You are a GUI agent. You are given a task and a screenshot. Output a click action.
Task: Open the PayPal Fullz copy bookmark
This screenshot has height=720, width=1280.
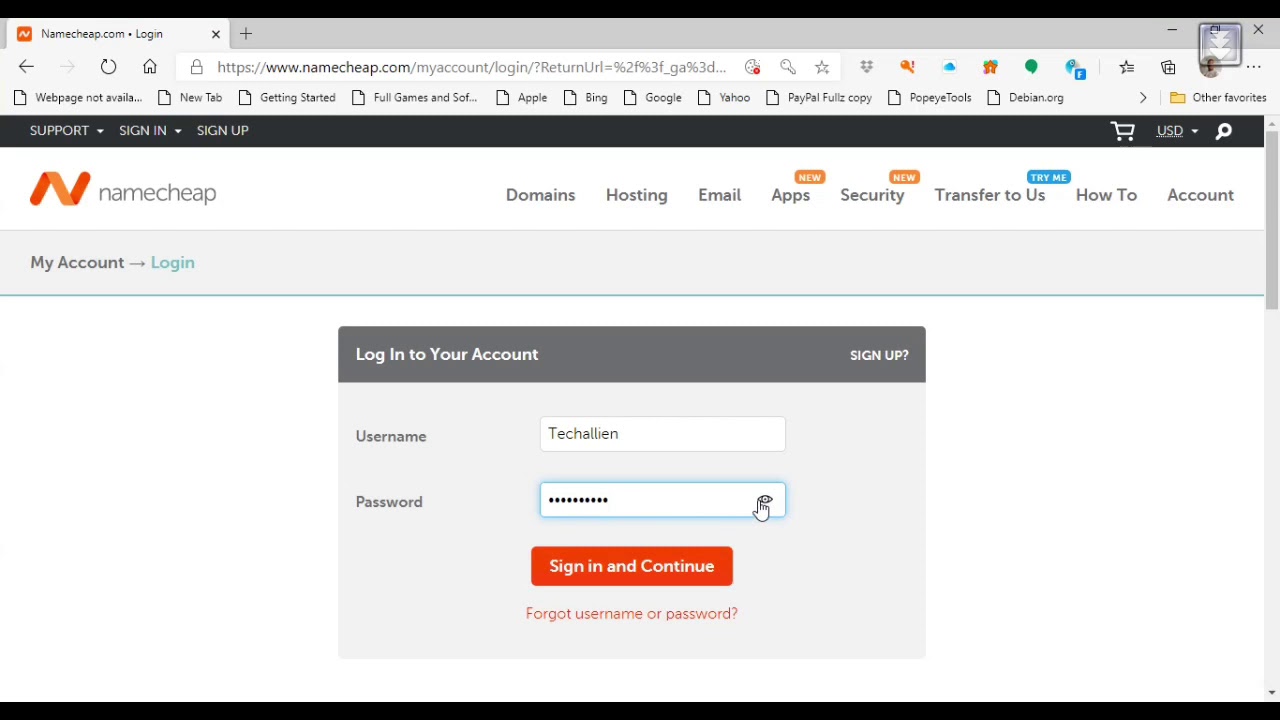click(819, 98)
